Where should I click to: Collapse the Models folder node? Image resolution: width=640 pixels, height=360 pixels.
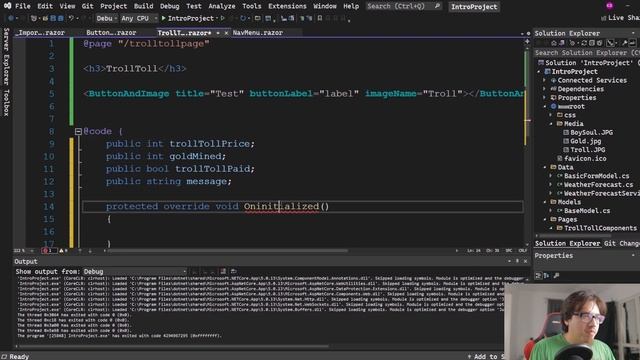click(x=545, y=202)
